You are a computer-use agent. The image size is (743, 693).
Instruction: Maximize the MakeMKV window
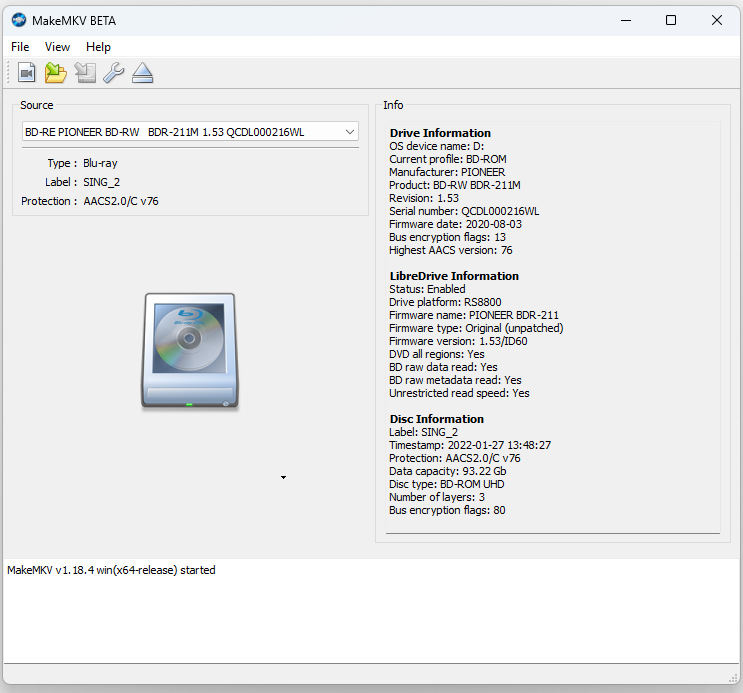click(x=671, y=20)
